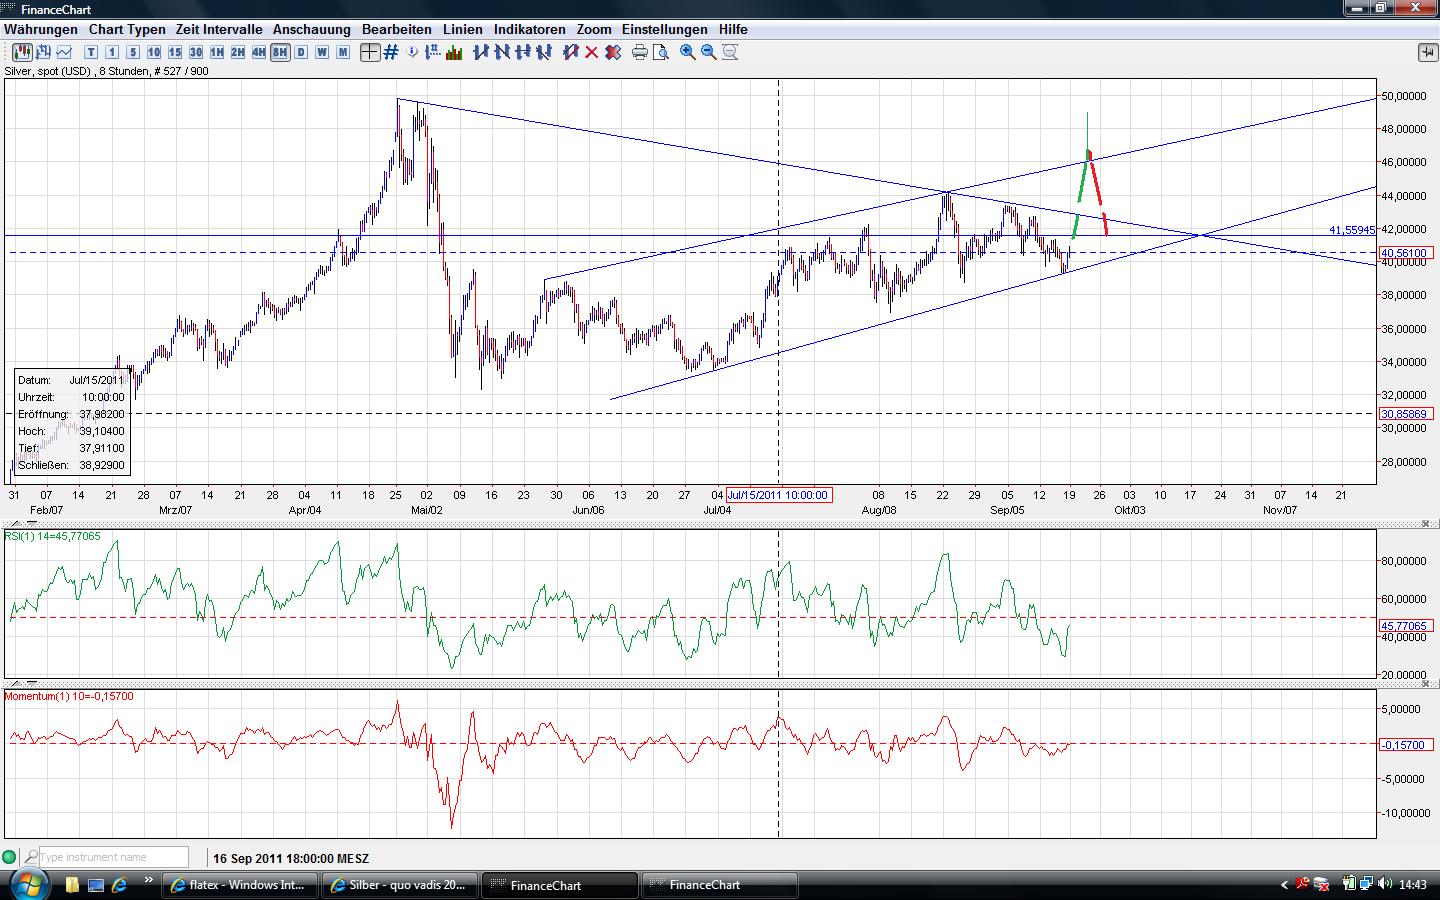Viewport: 1440px width, 900px height.
Task: Open the Windows Start button
Action: pyautogui.click(x=27, y=884)
